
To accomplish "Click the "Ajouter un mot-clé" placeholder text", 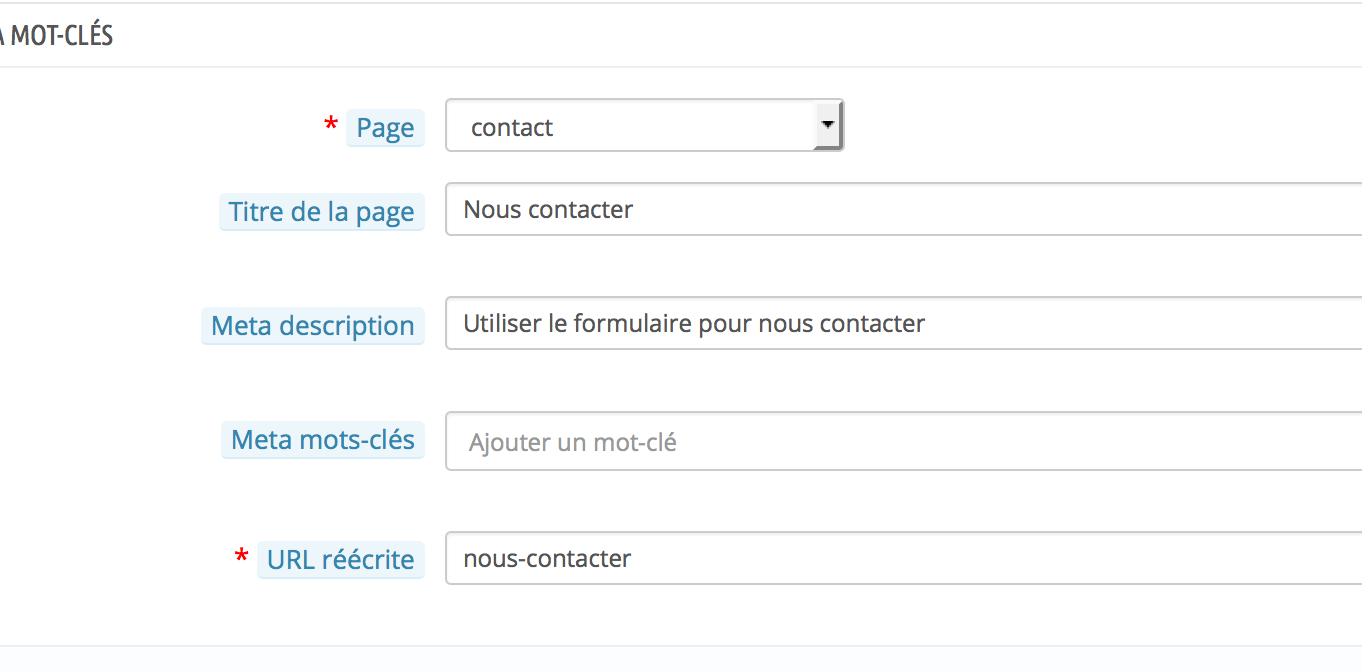I will tap(572, 442).
